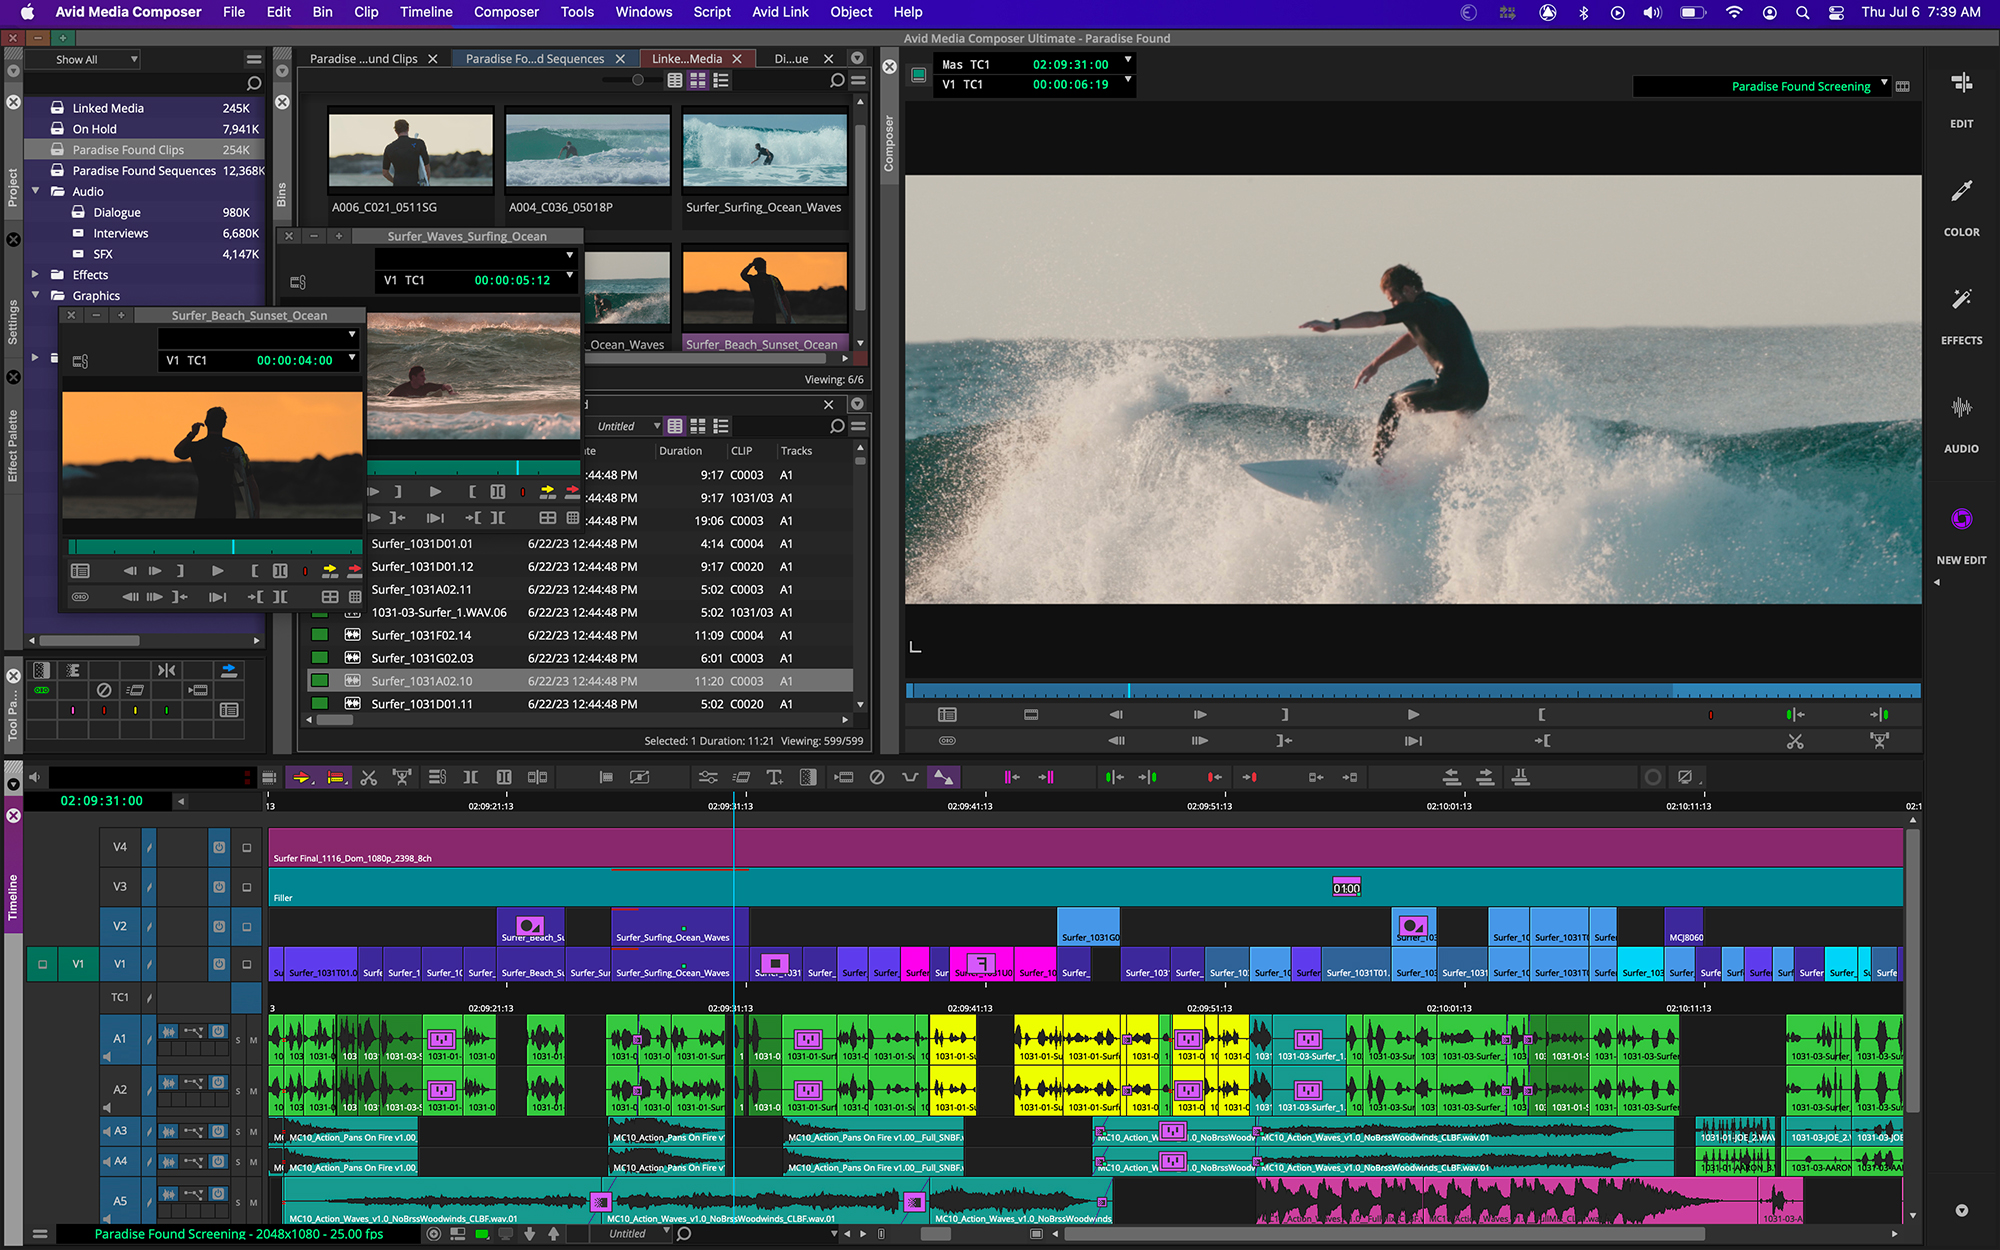Play the Surfer_Beach_Sunset_Ocean popup monitor
The height and width of the screenshot is (1250, 2000).
coord(217,570)
